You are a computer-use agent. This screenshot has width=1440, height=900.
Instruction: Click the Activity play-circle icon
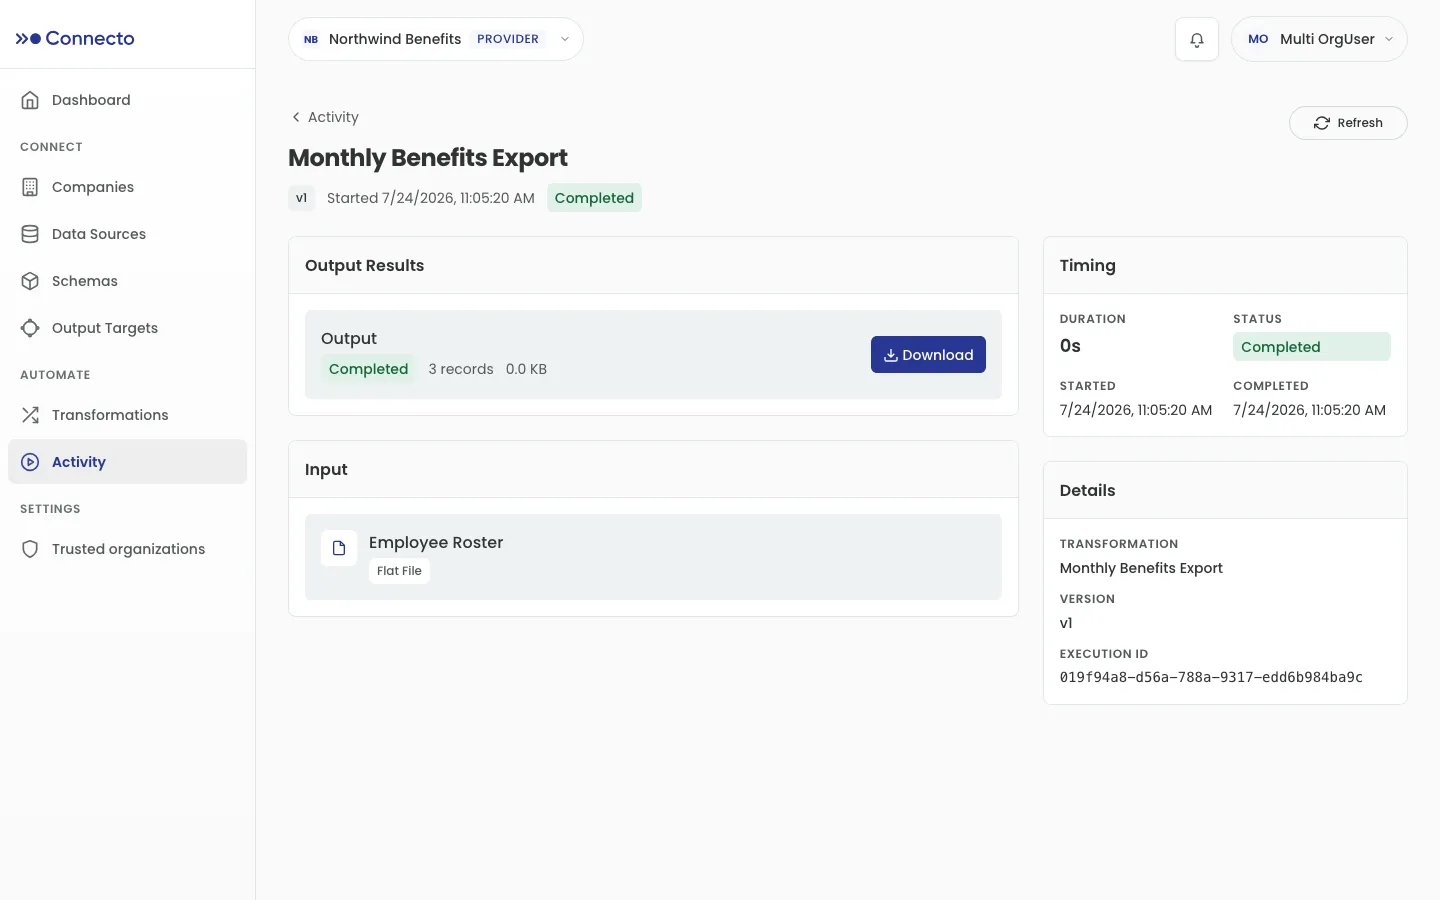pyautogui.click(x=30, y=462)
